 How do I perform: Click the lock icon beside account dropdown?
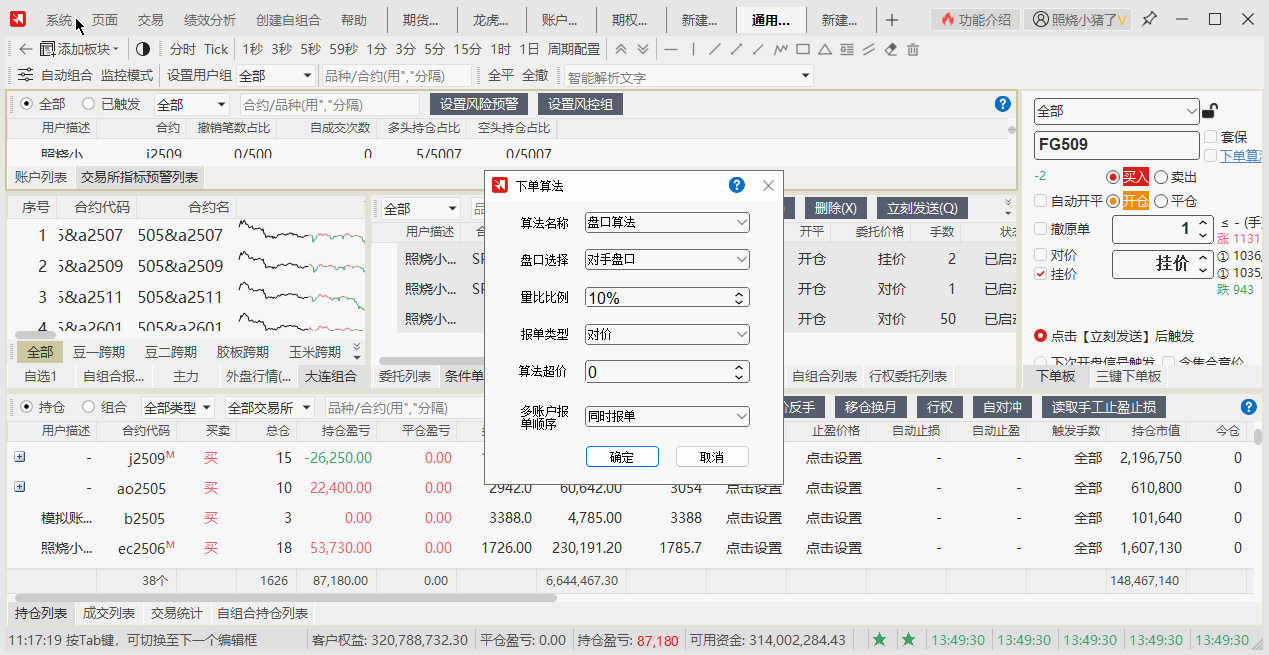click(1210, 111)
